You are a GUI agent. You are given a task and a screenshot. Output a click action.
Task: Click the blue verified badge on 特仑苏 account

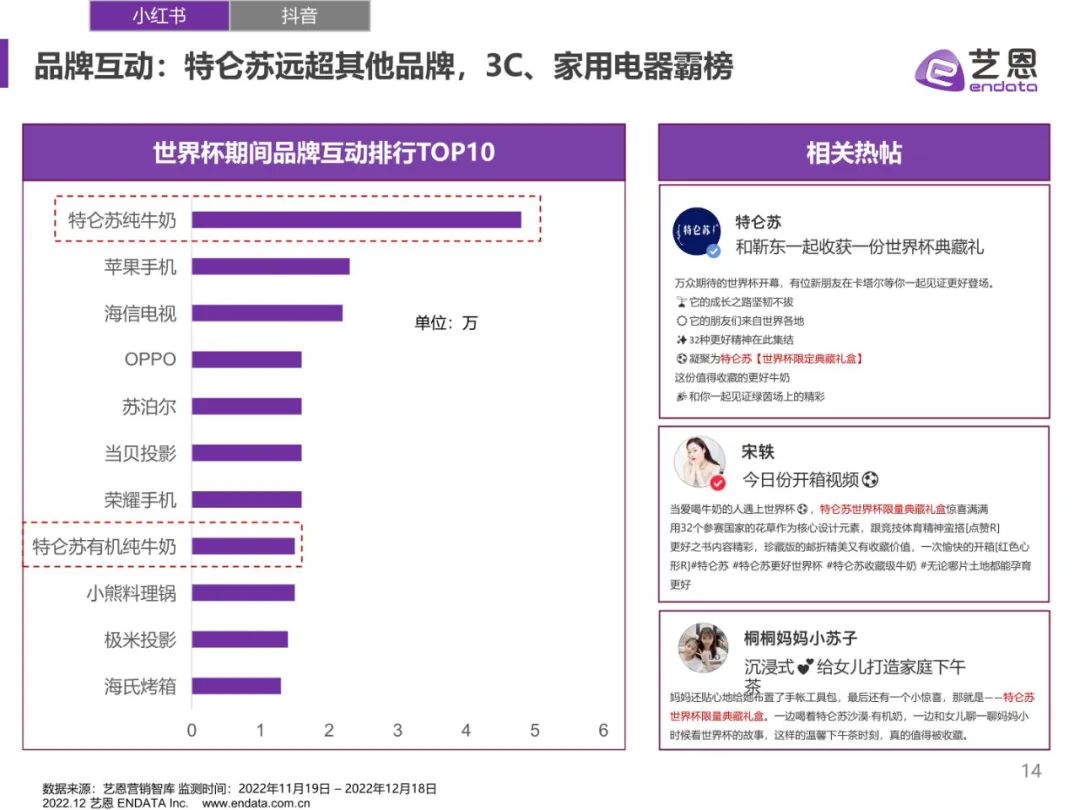pyautogui.click(x=712, y=253)
